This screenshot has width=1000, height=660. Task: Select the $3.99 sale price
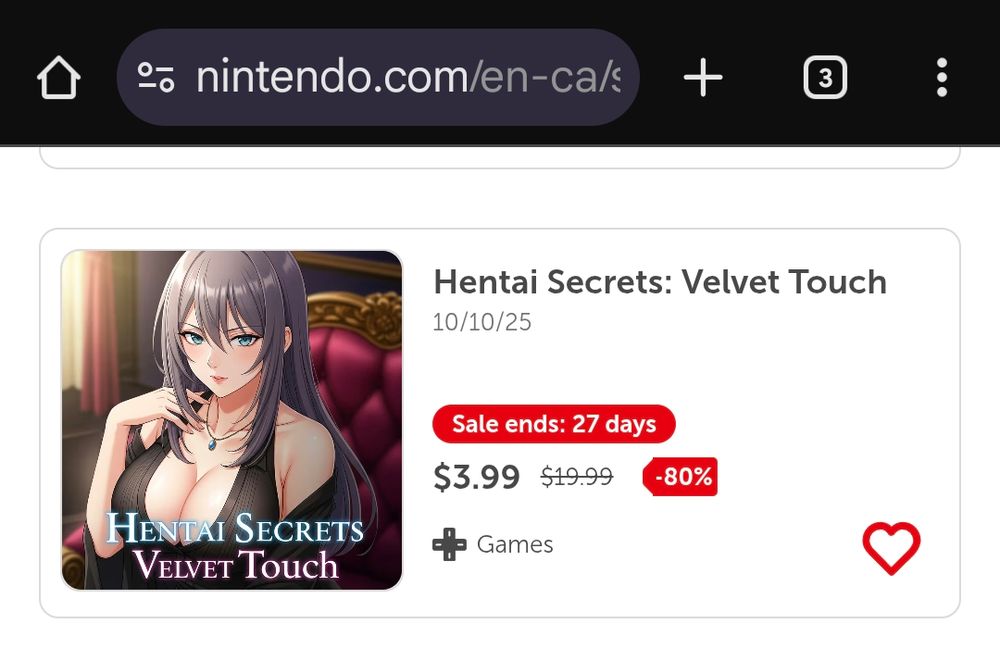pyautogui.click(x=476, y=477)
